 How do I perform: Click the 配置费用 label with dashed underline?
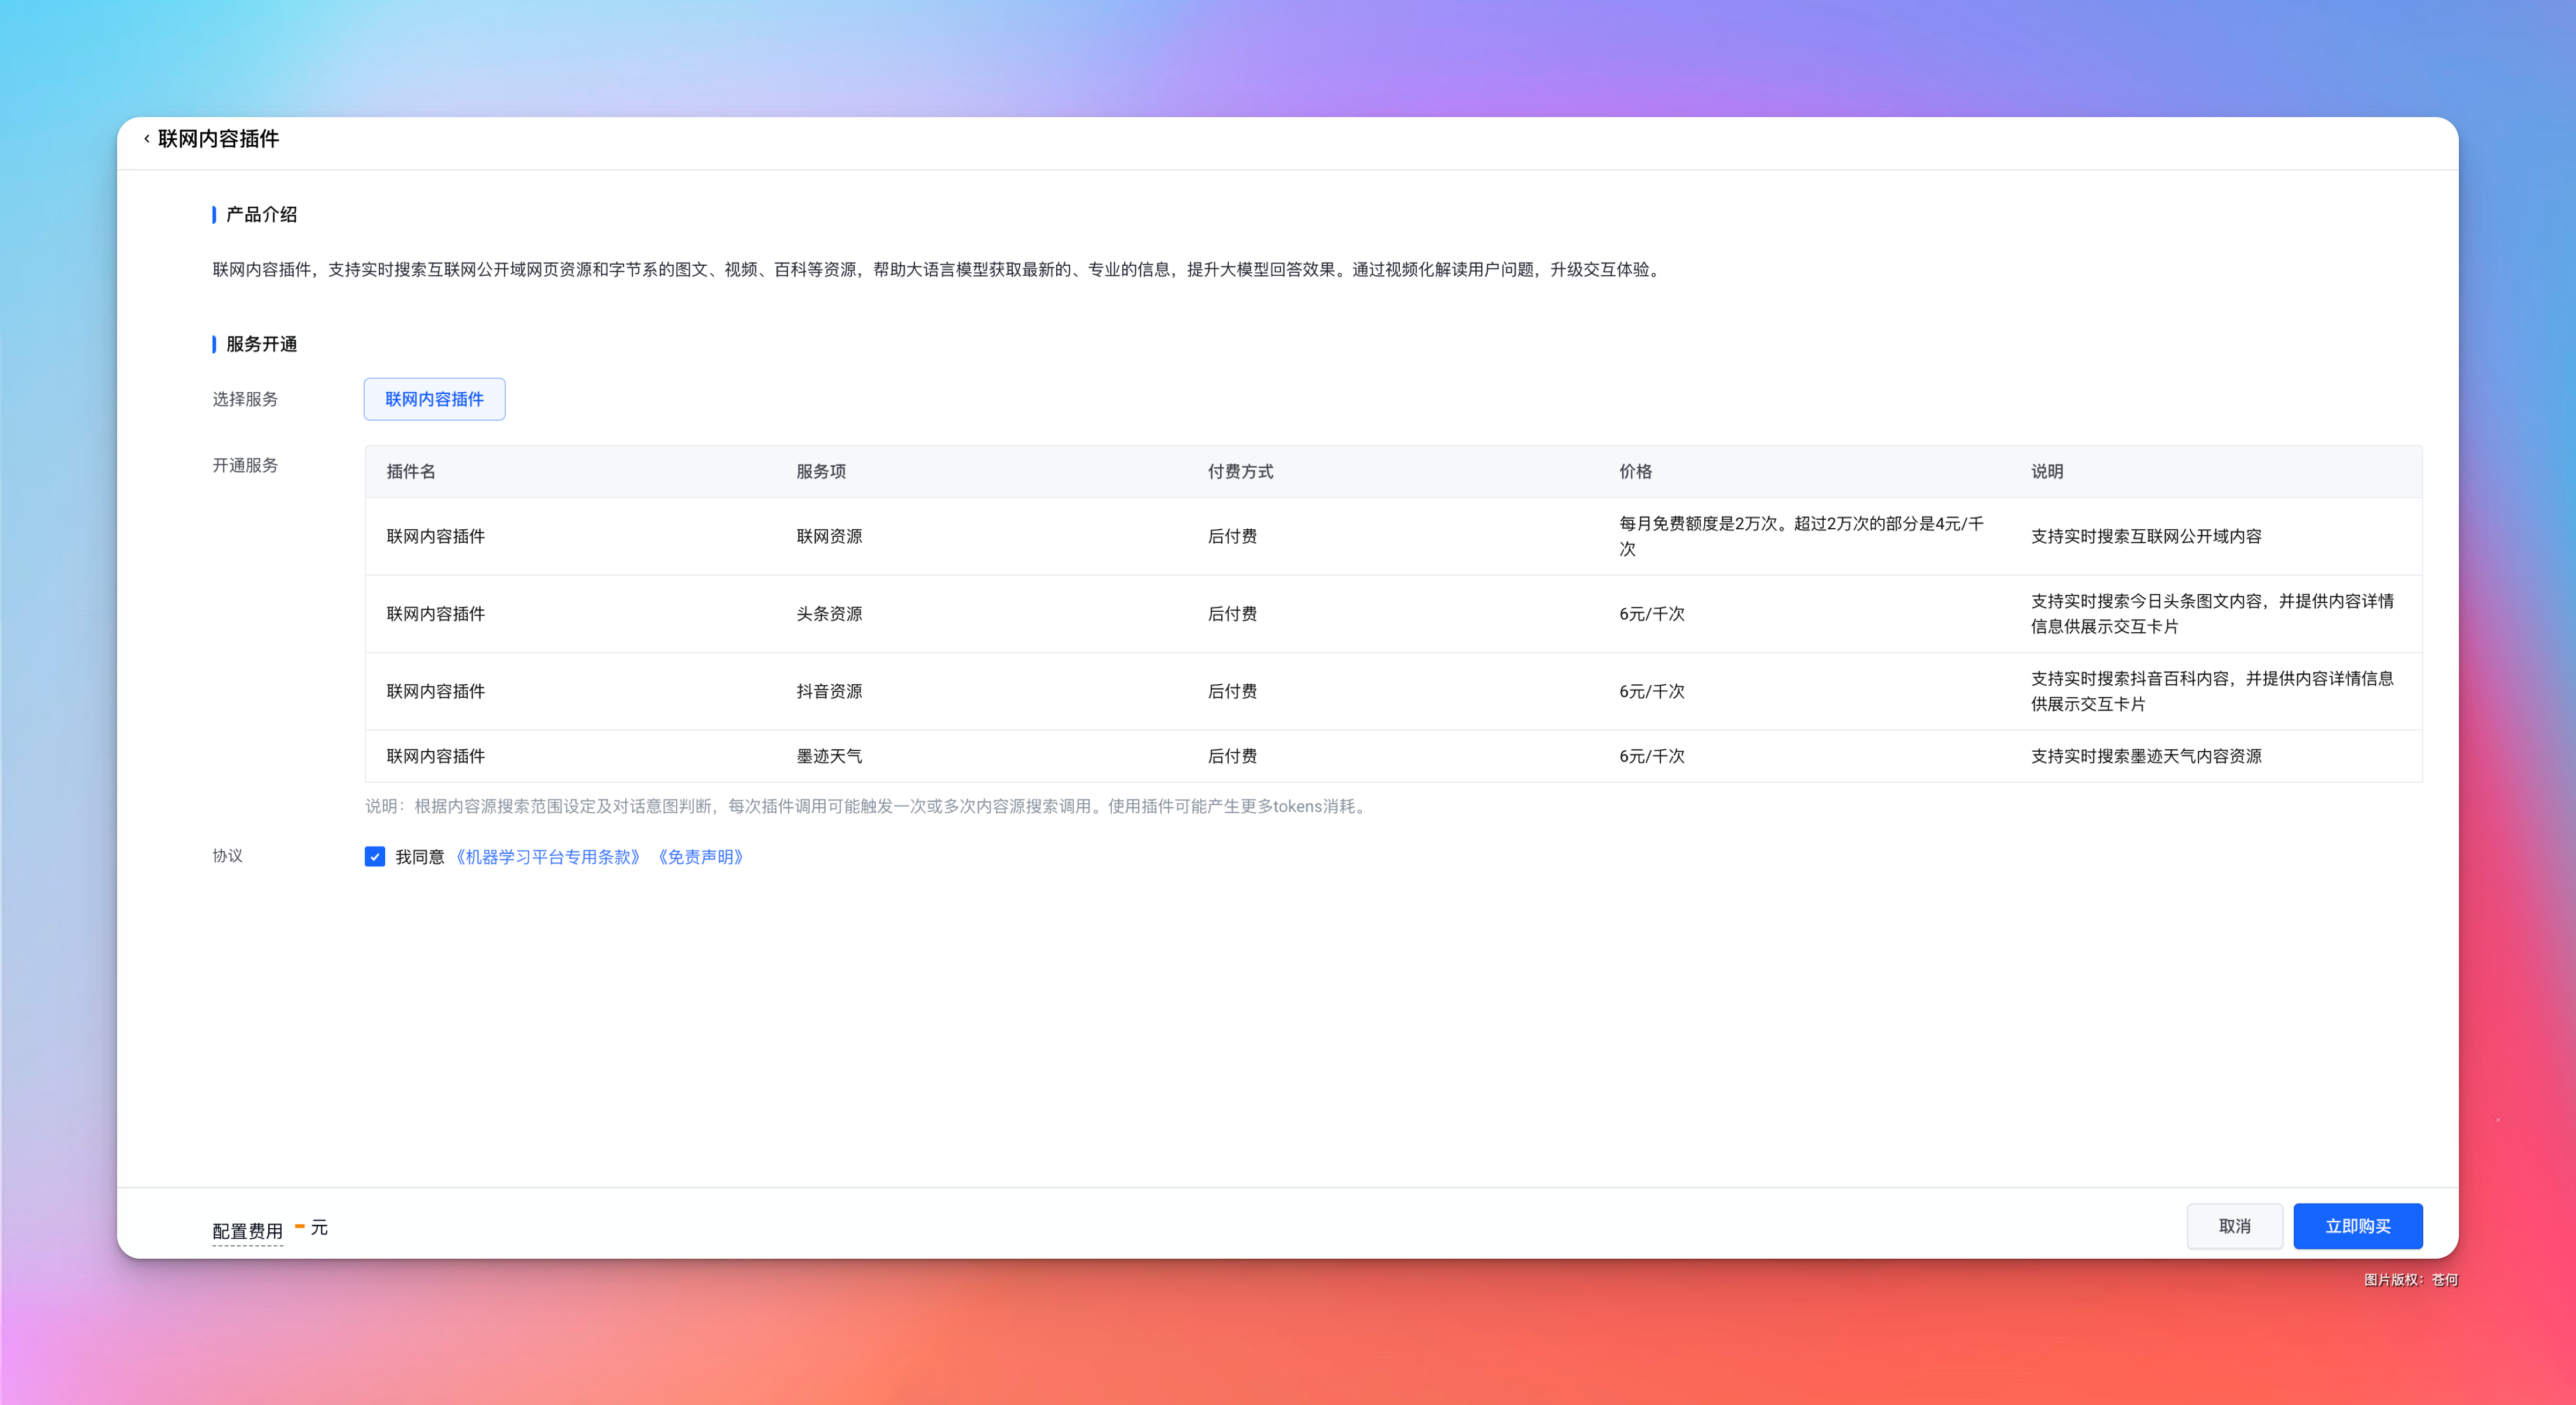point(247,1230)
